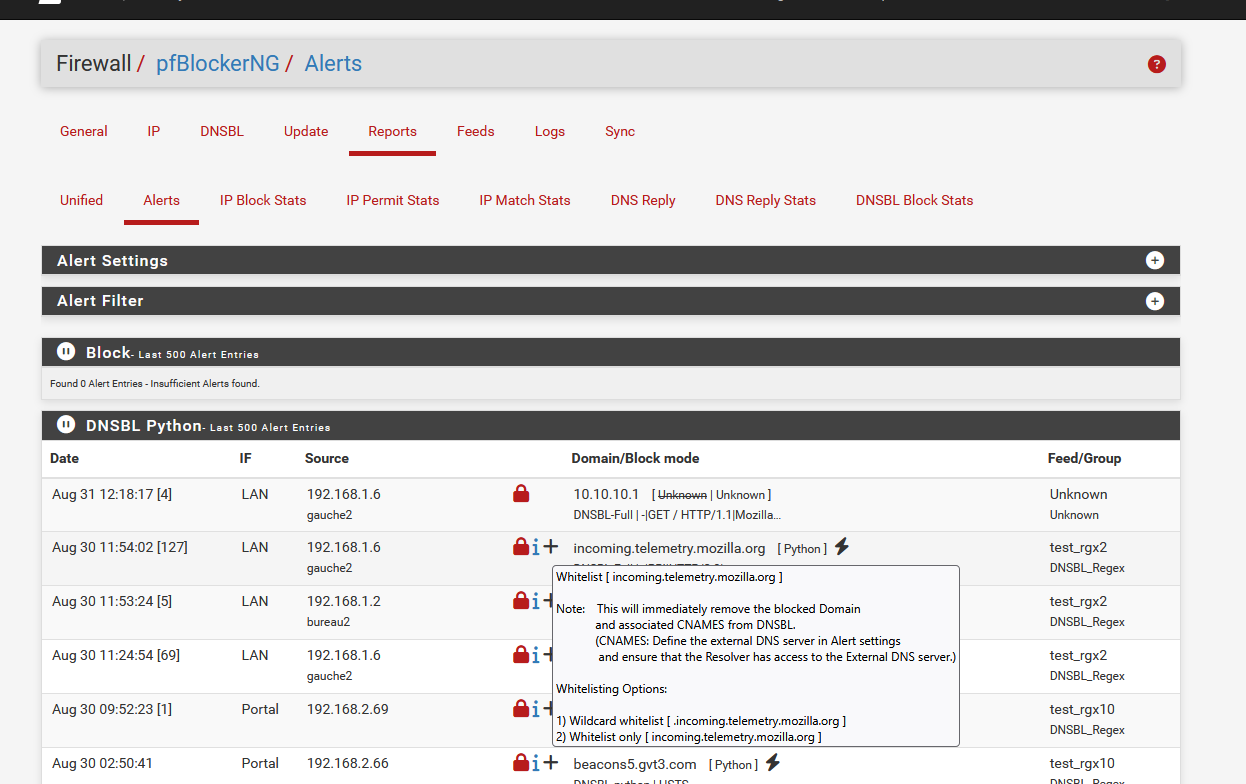1246x784 pixels.
Task: Click the IF column header
Action: (245, 458)
